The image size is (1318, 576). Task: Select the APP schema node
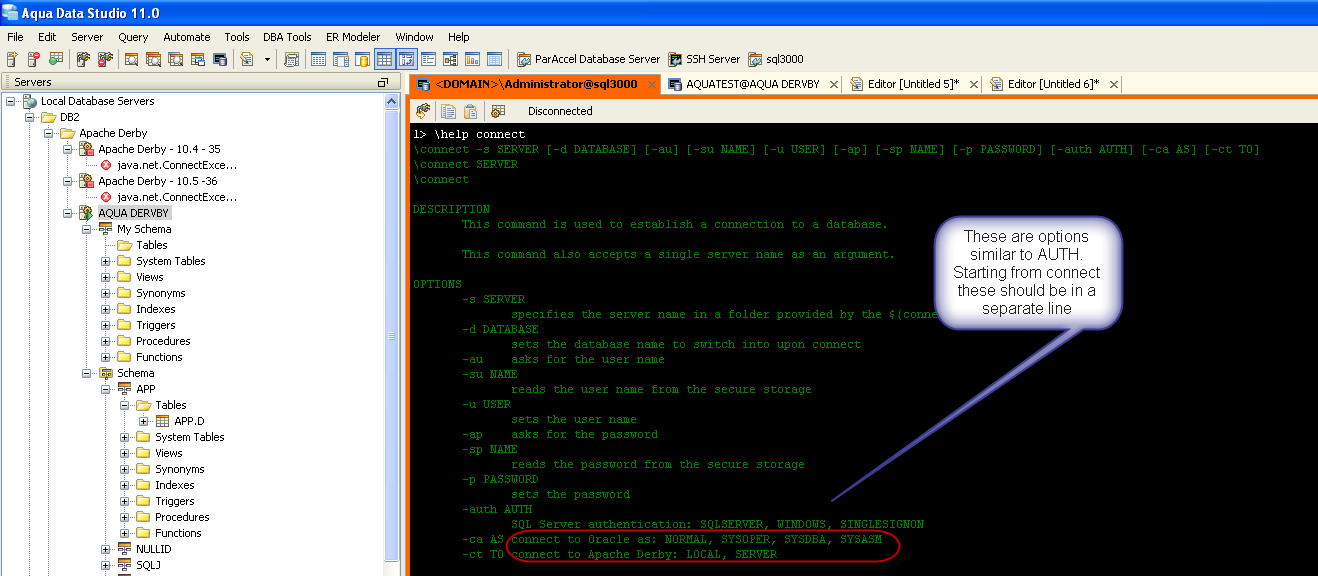tap(145, 389)
